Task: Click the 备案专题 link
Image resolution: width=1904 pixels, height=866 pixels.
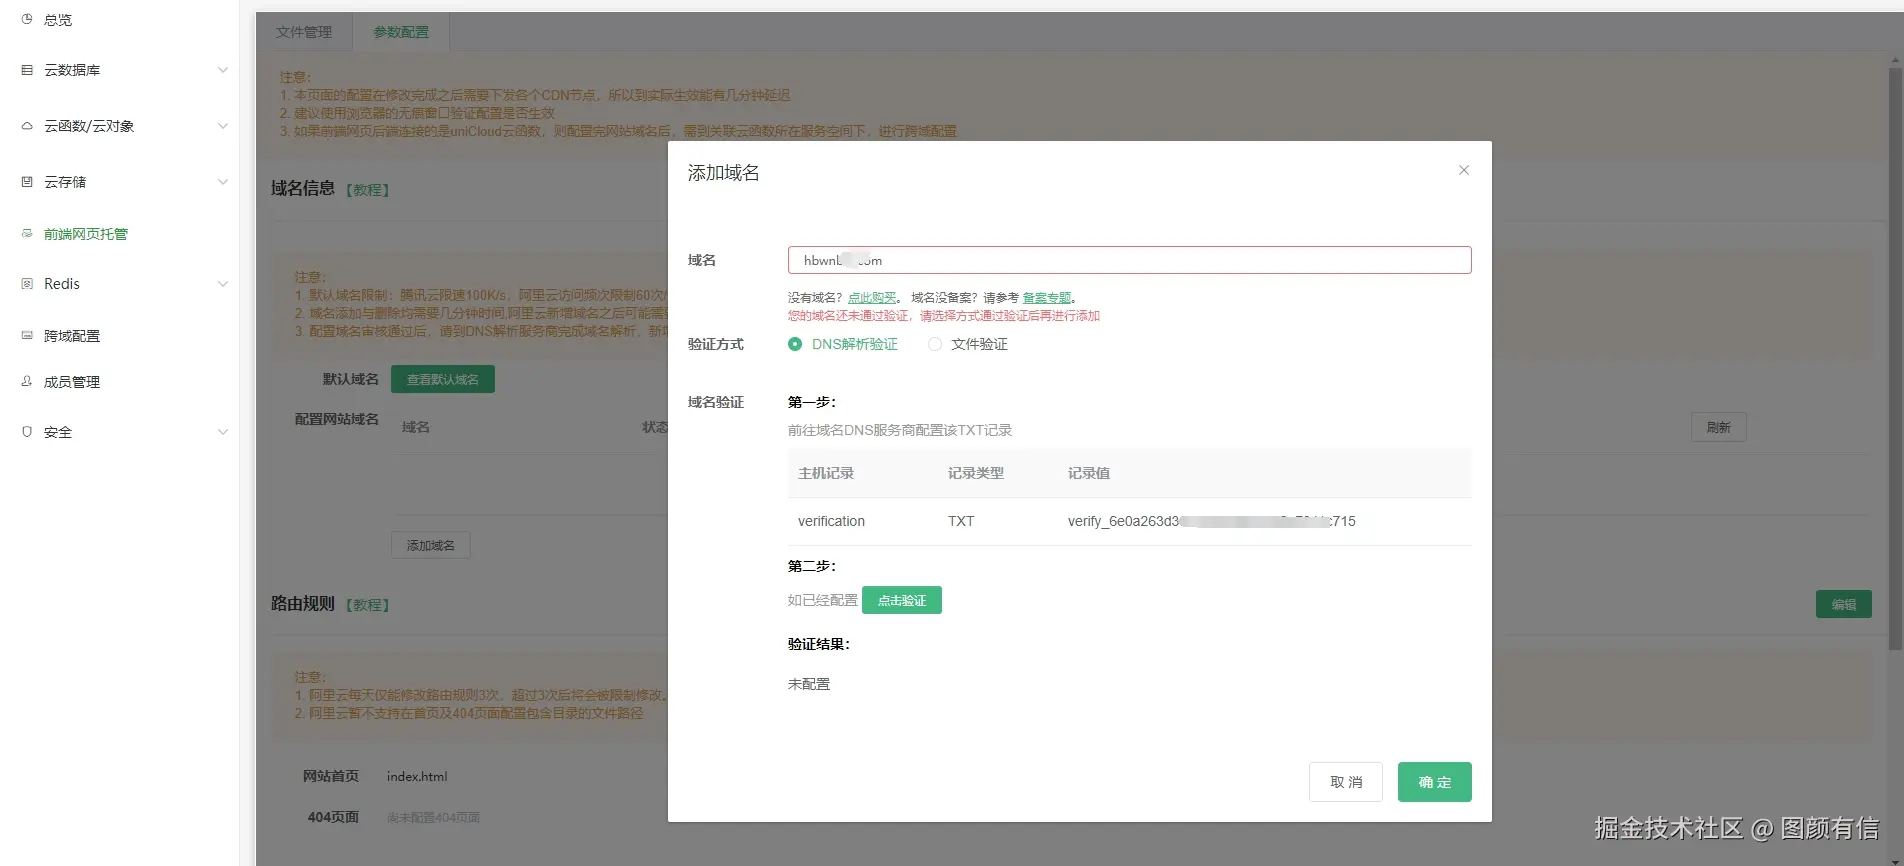Action: (x=1047, y=298)
